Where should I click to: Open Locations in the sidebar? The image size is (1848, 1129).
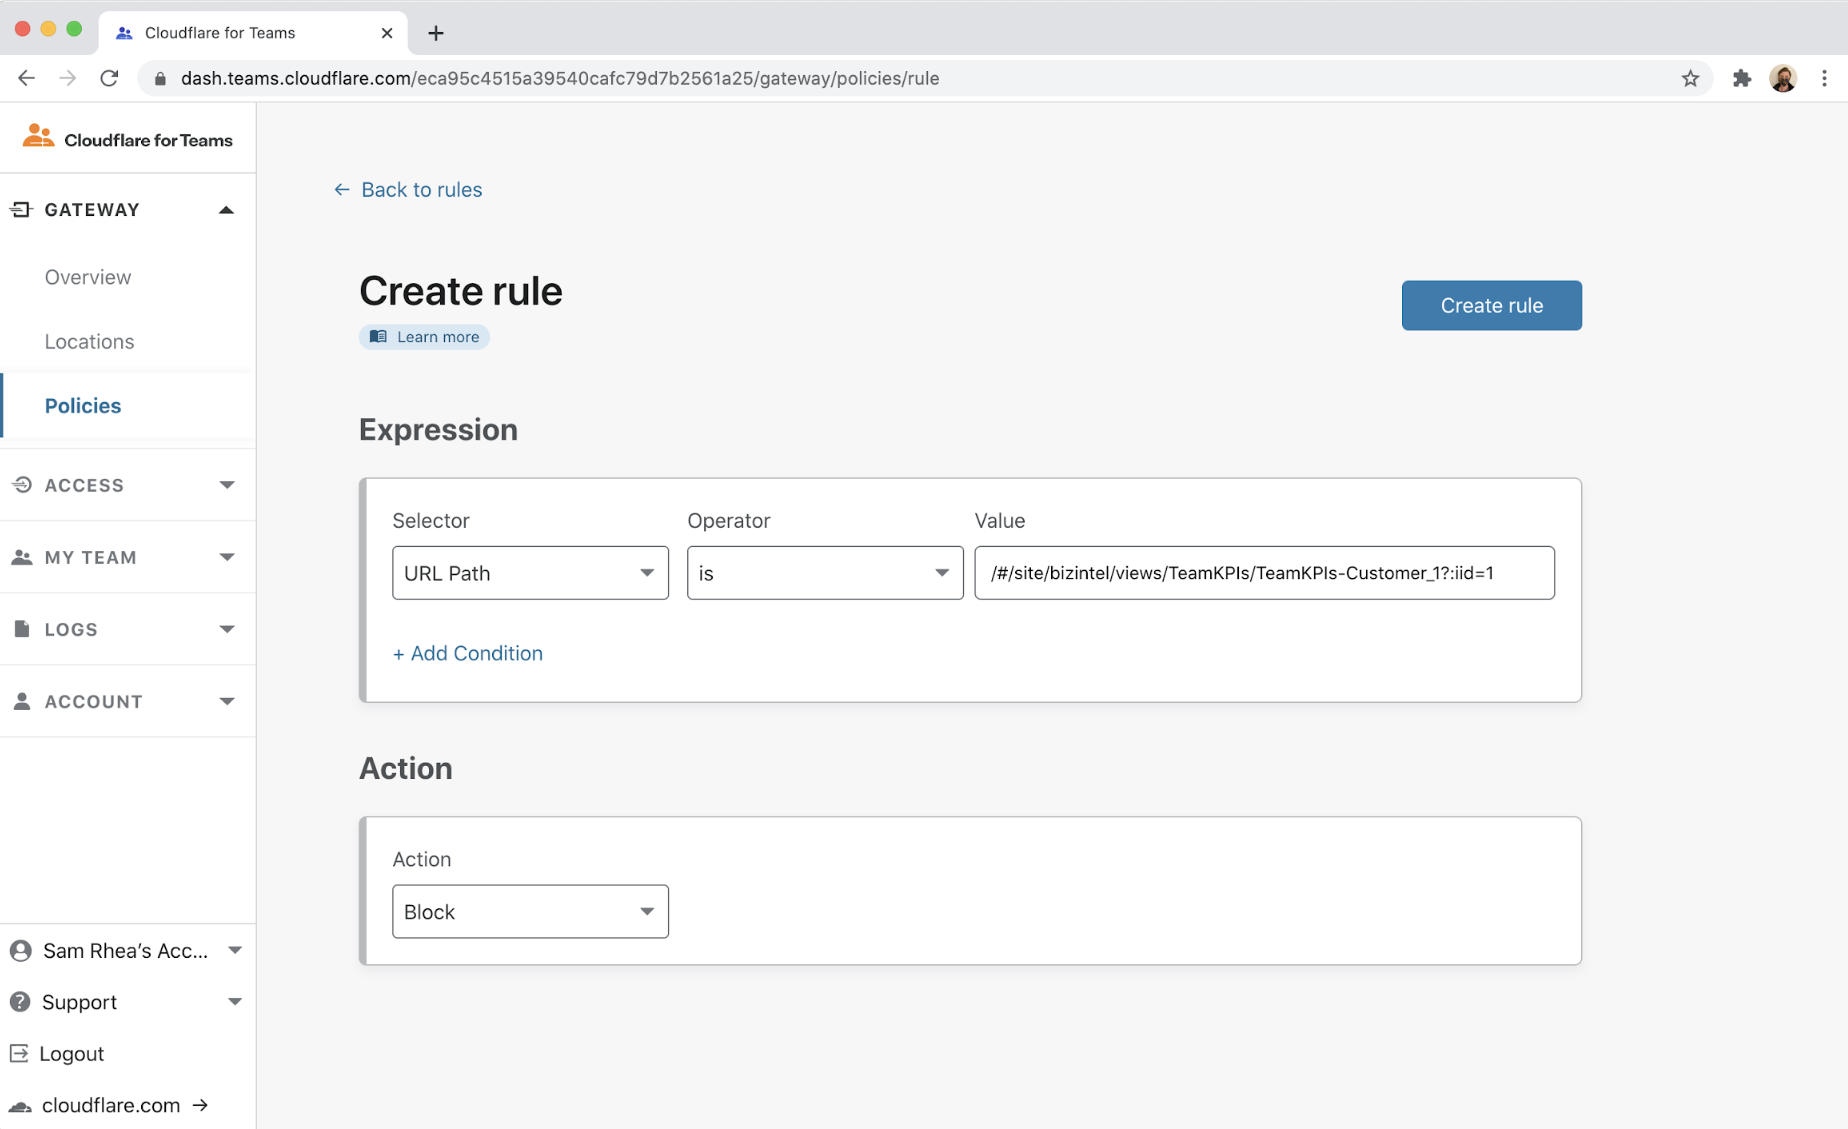pyautogui.click(x=89, y=341)
